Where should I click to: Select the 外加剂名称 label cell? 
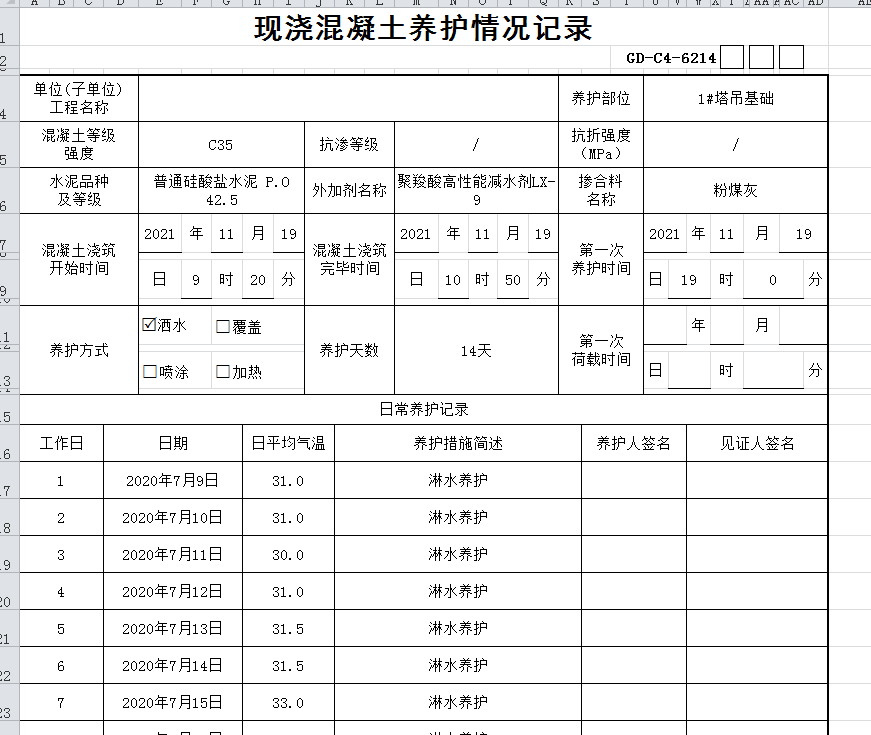349,191
